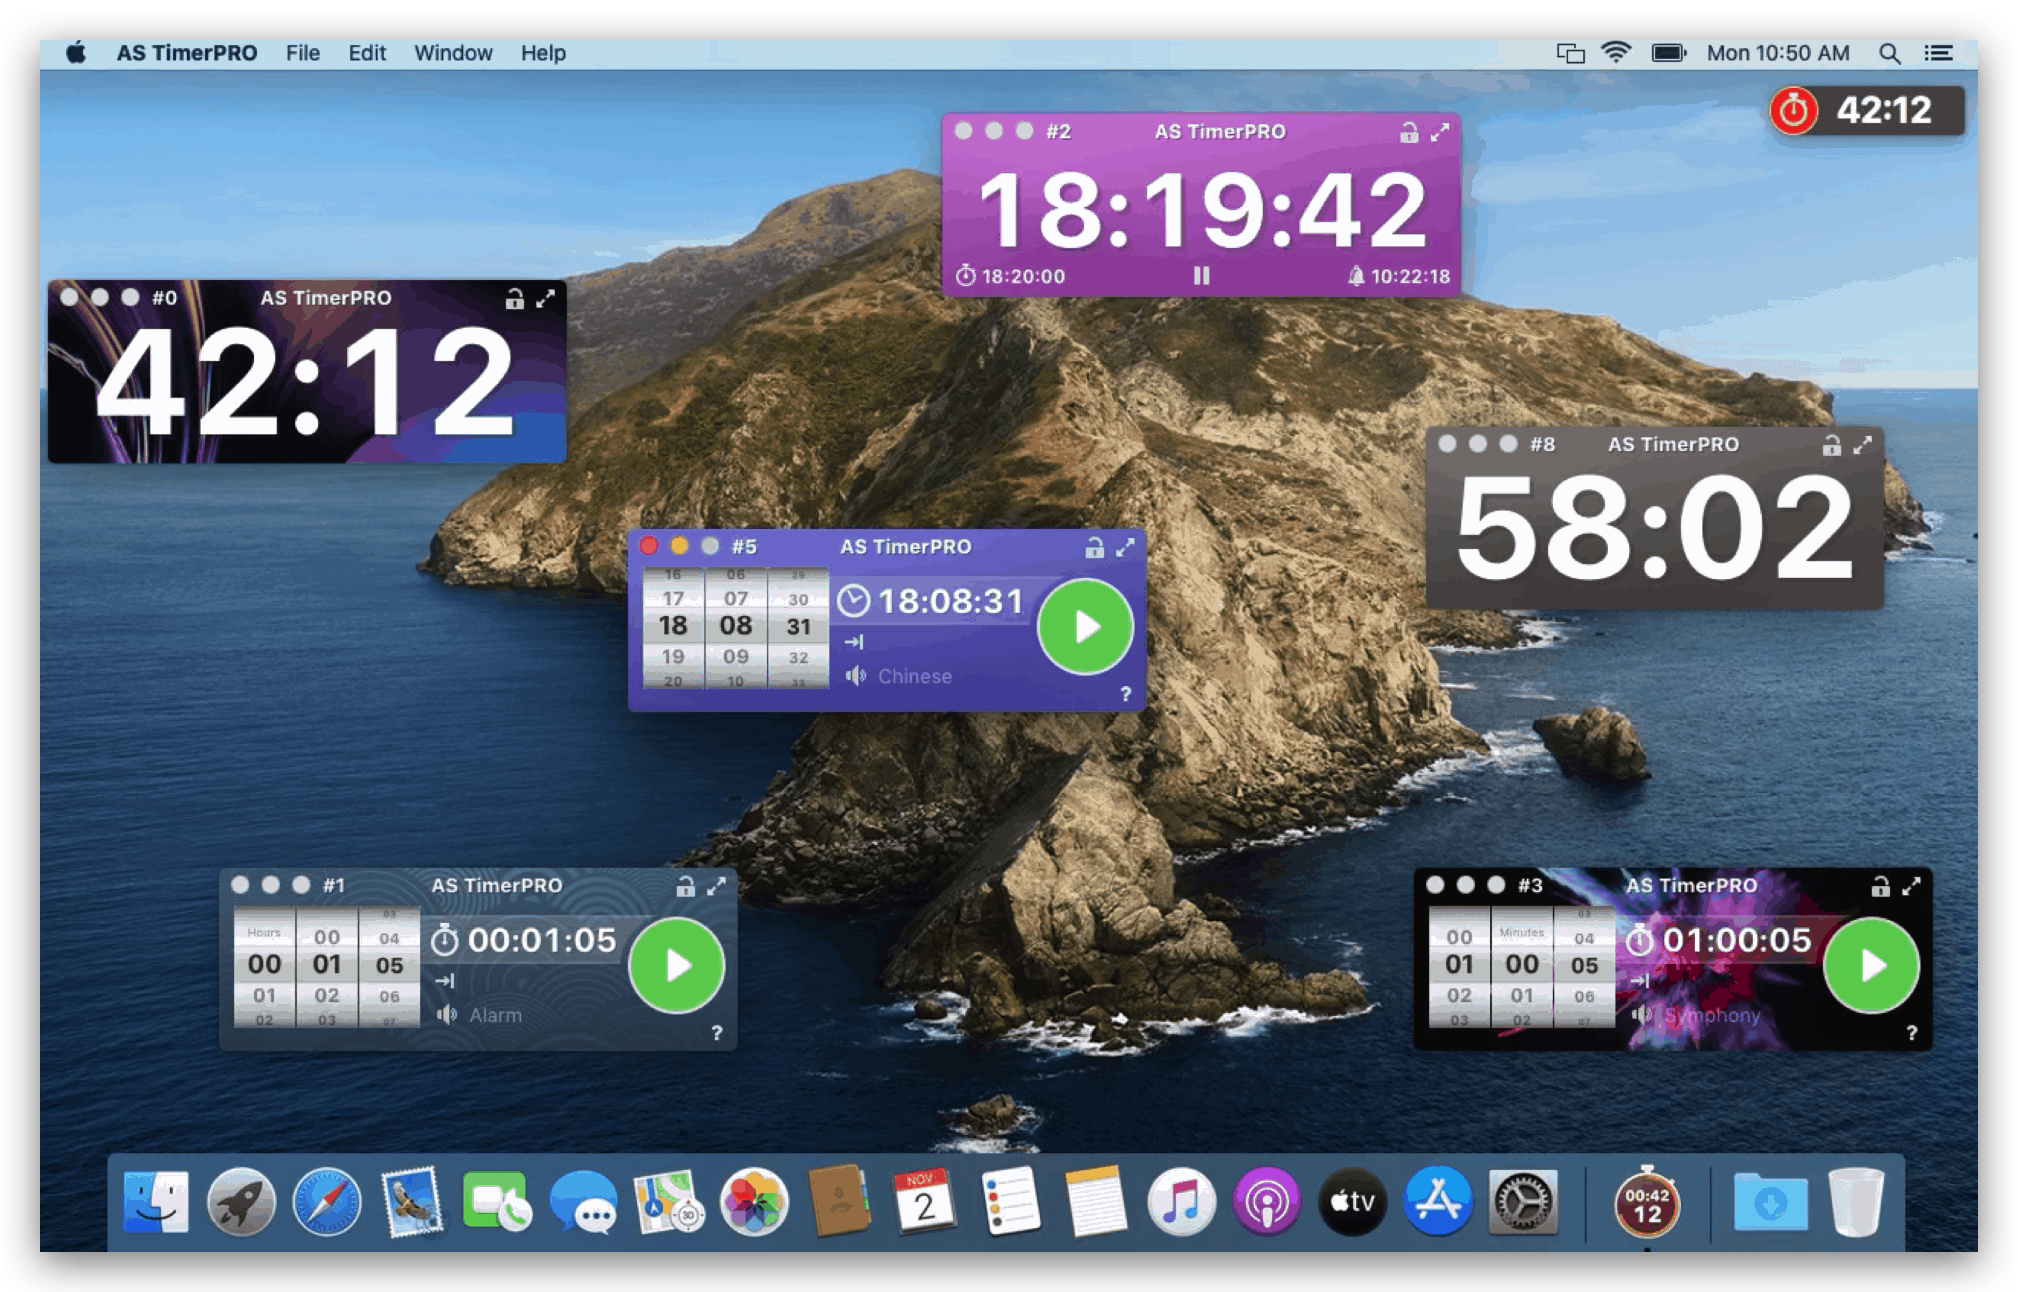
Task: Click the help question mark in timer #5
Action: click(1126, 694)
